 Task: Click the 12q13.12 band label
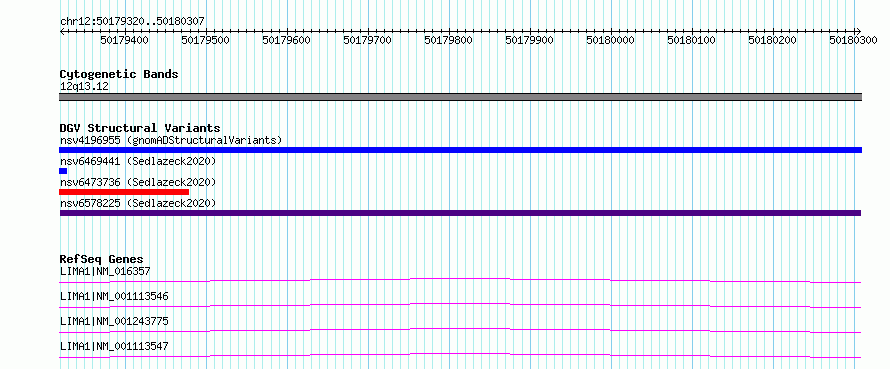point(84,87)
